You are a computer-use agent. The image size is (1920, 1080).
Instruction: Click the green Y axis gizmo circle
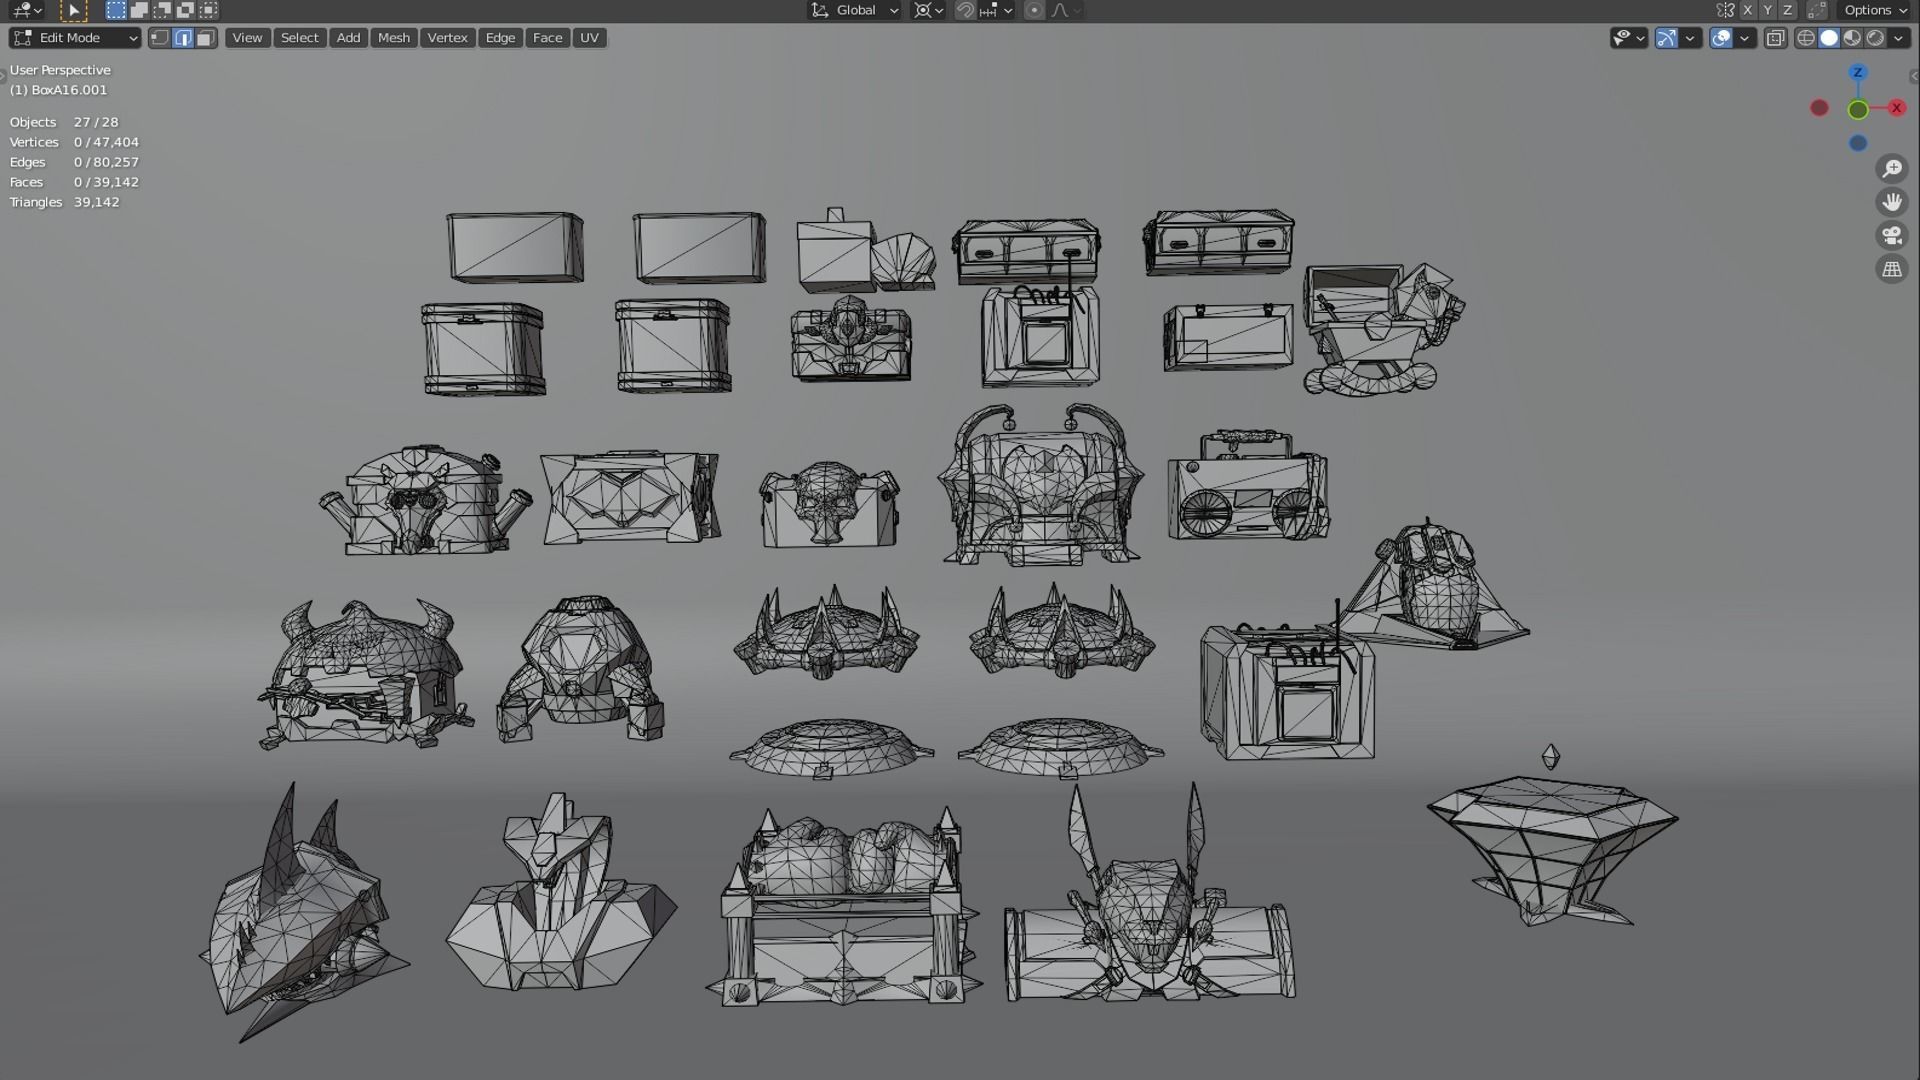(x=1858, y=110)
